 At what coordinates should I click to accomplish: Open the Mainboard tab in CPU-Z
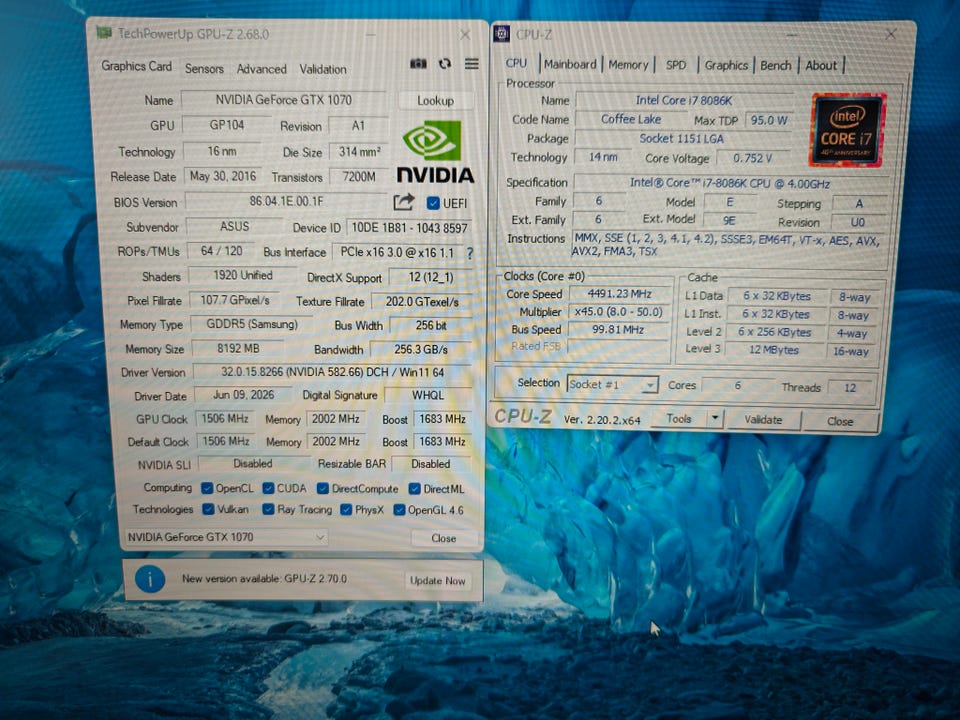click(570, 64)
